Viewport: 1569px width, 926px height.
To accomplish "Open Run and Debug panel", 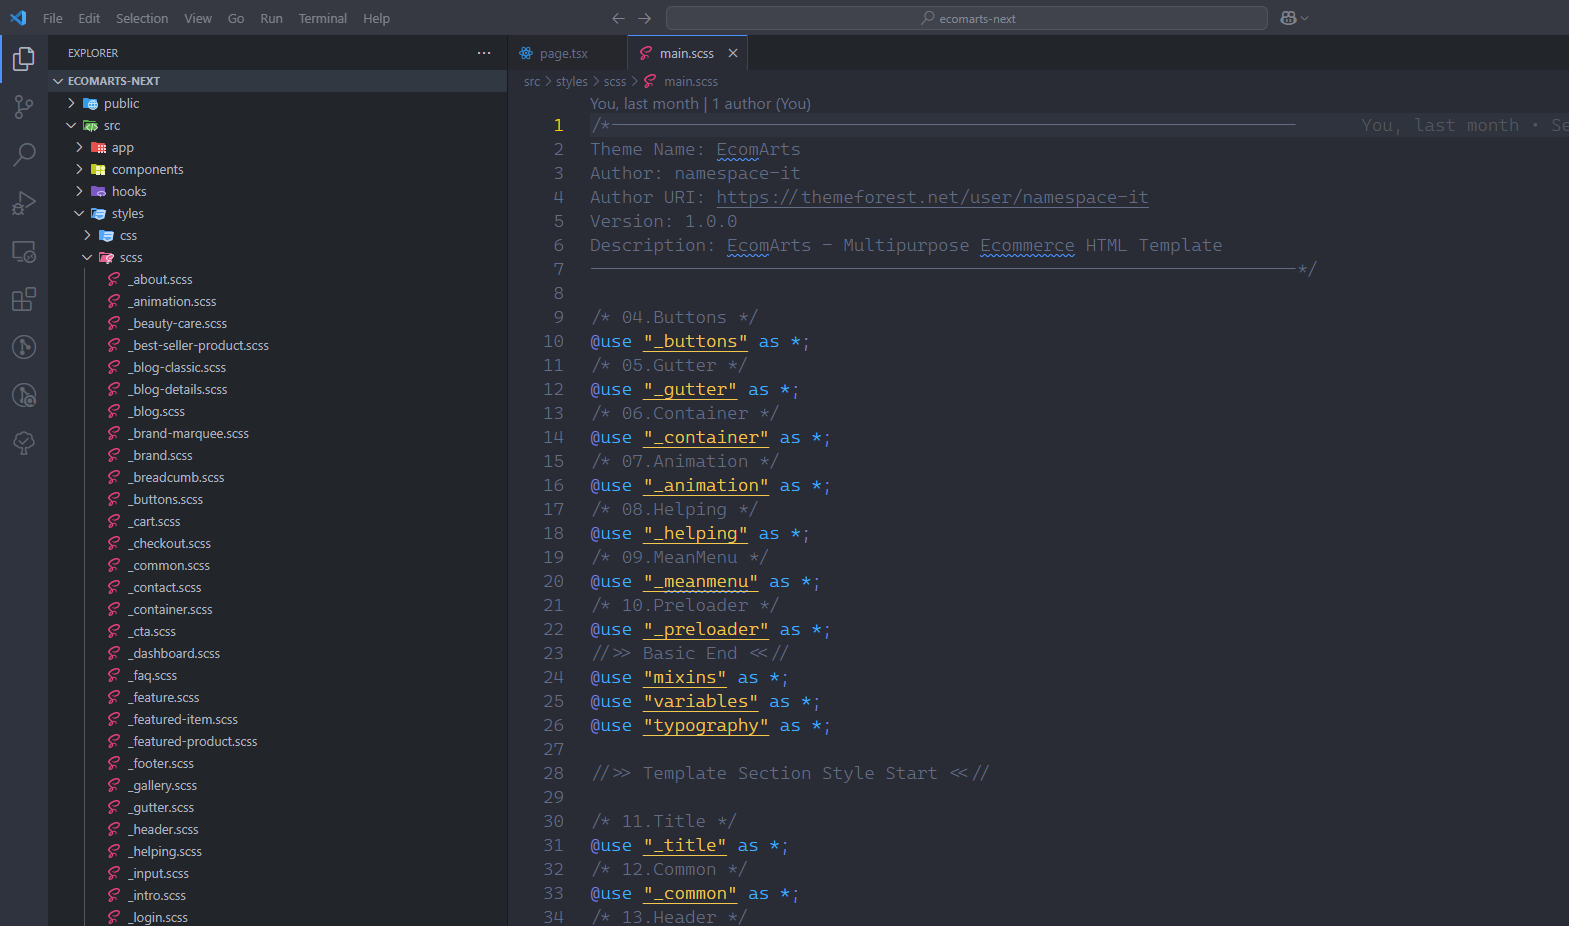I will click(24, 203).
